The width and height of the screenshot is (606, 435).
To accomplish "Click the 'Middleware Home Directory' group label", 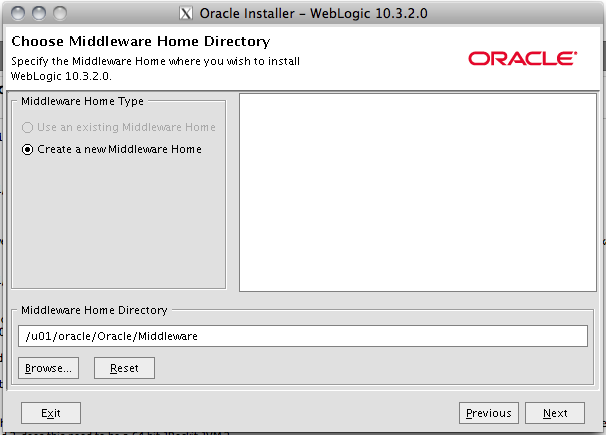I will coord(94,310).
